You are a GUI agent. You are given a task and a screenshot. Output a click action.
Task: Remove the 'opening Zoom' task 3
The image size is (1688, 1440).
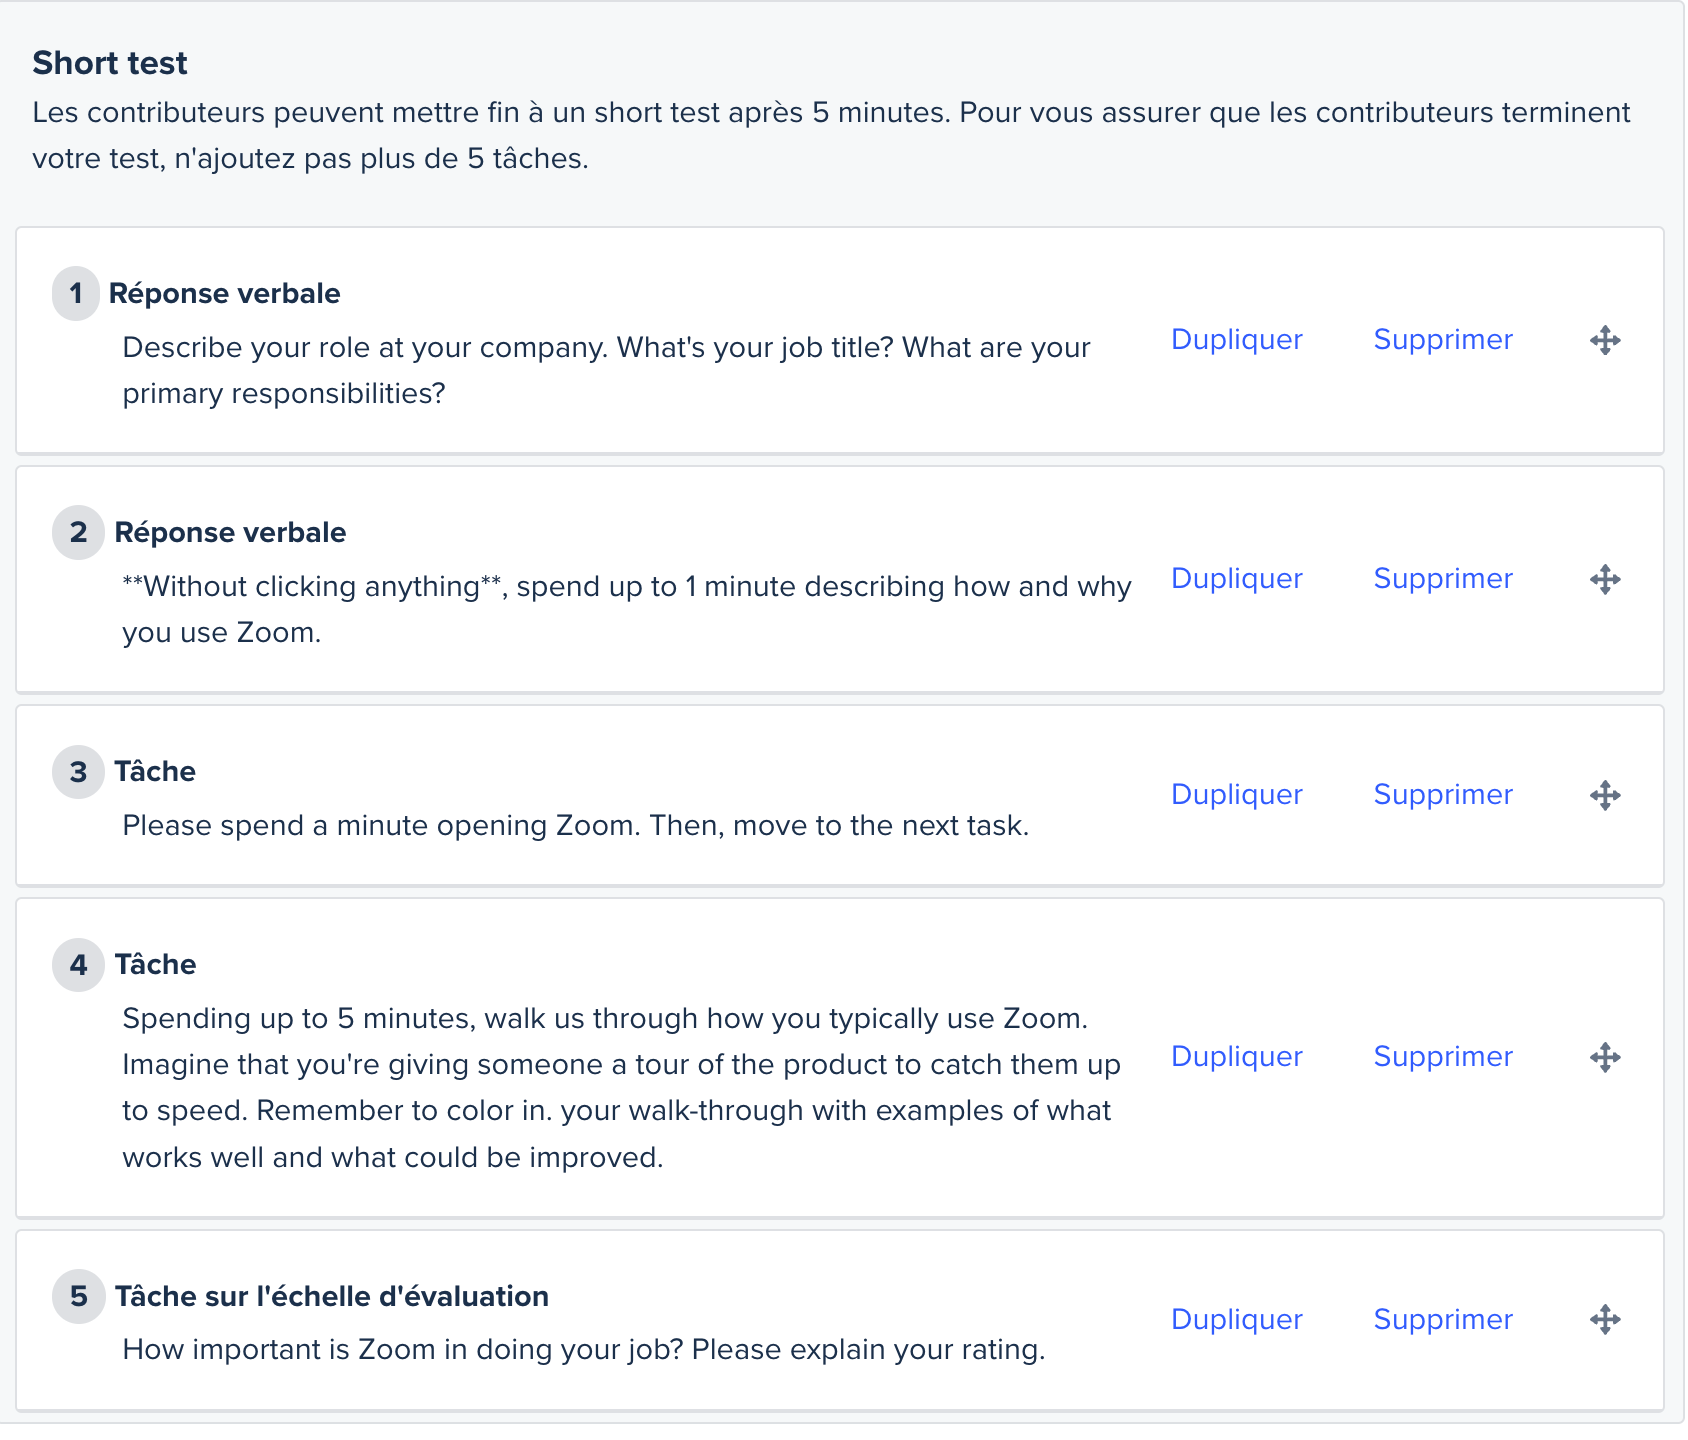click(1442, 795)
